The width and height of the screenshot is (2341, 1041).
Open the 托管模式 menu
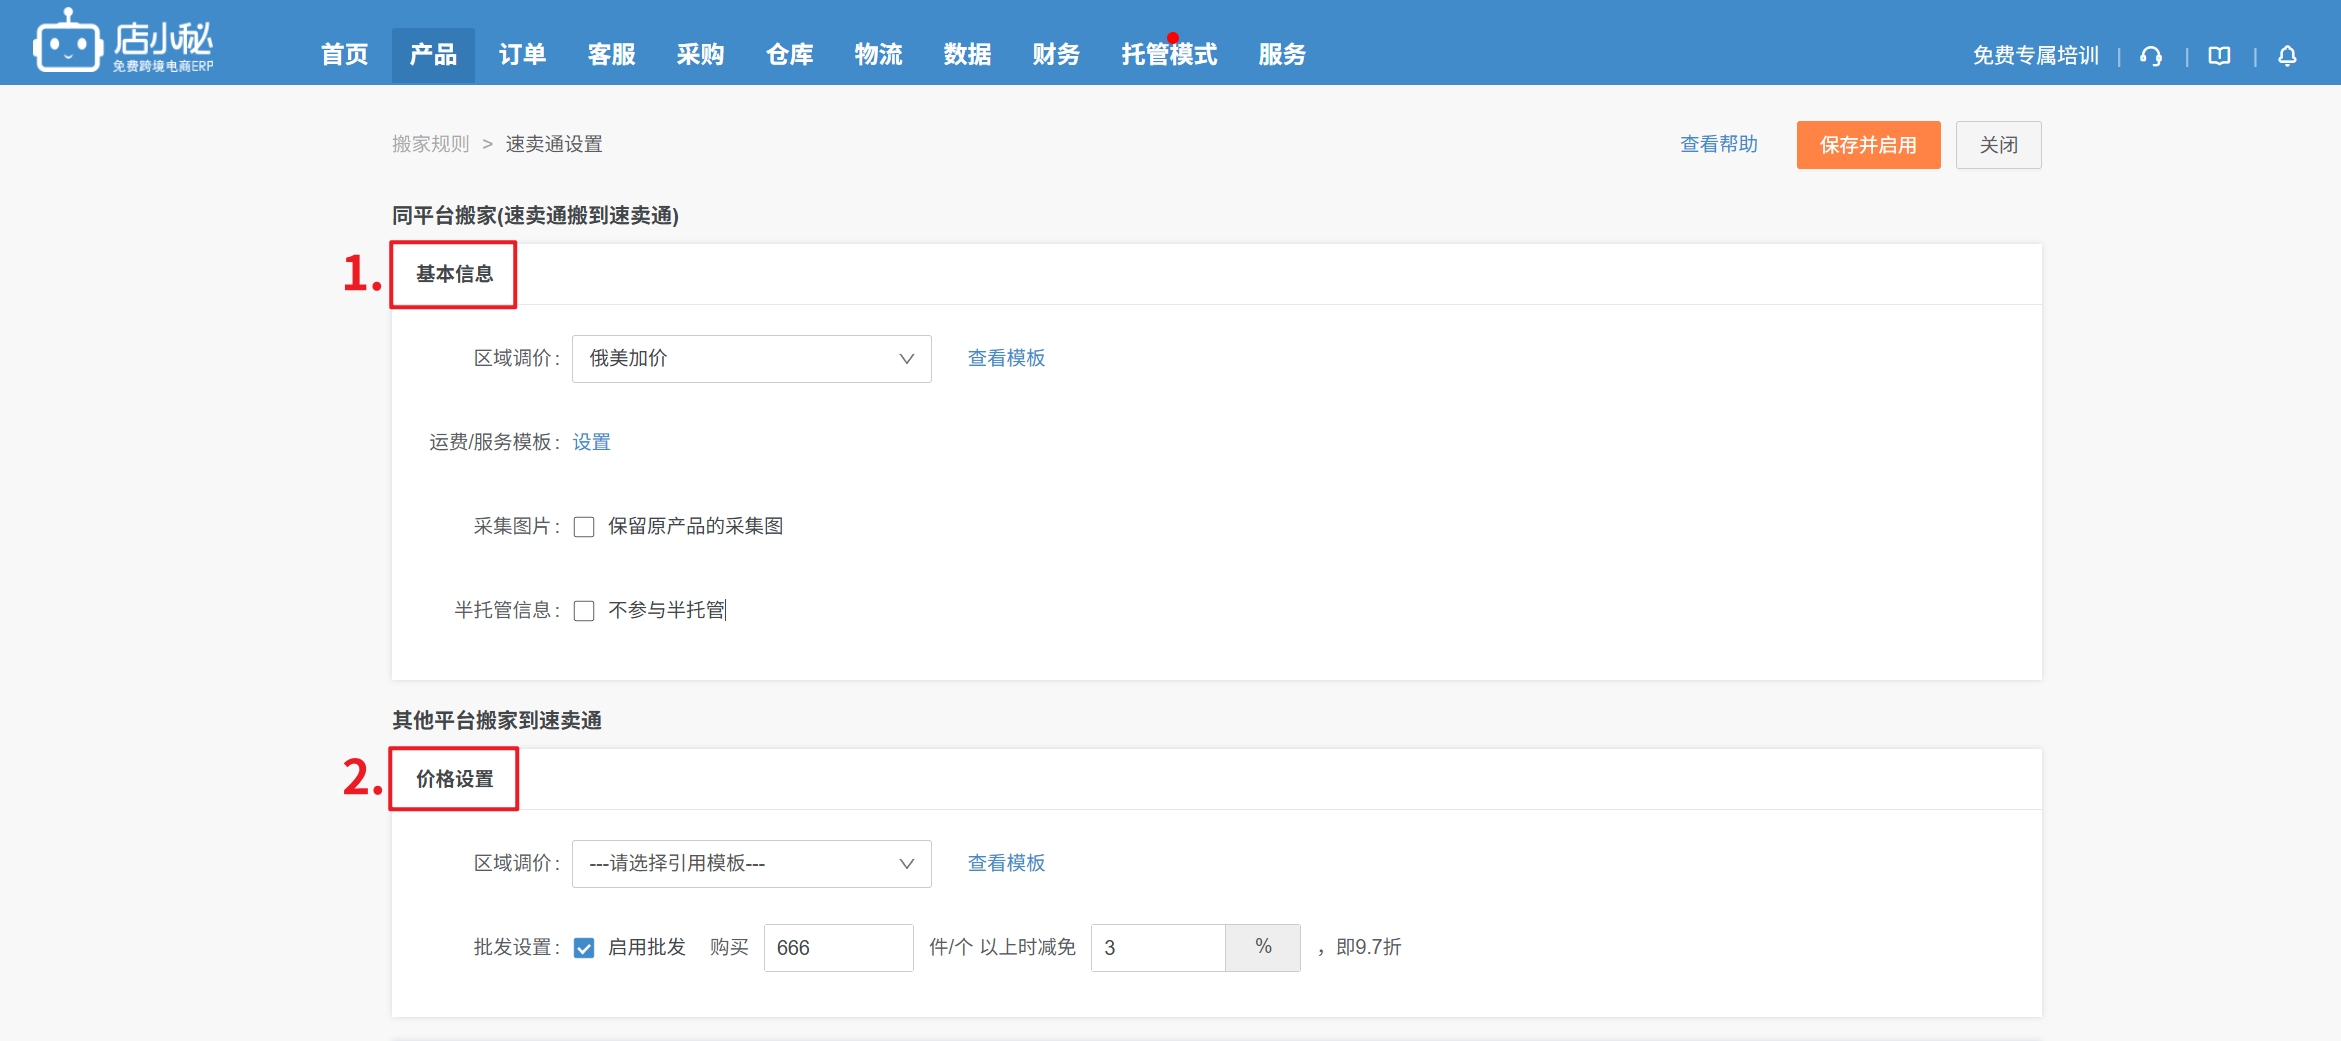pyautogui.click(x=1168, y=55)
